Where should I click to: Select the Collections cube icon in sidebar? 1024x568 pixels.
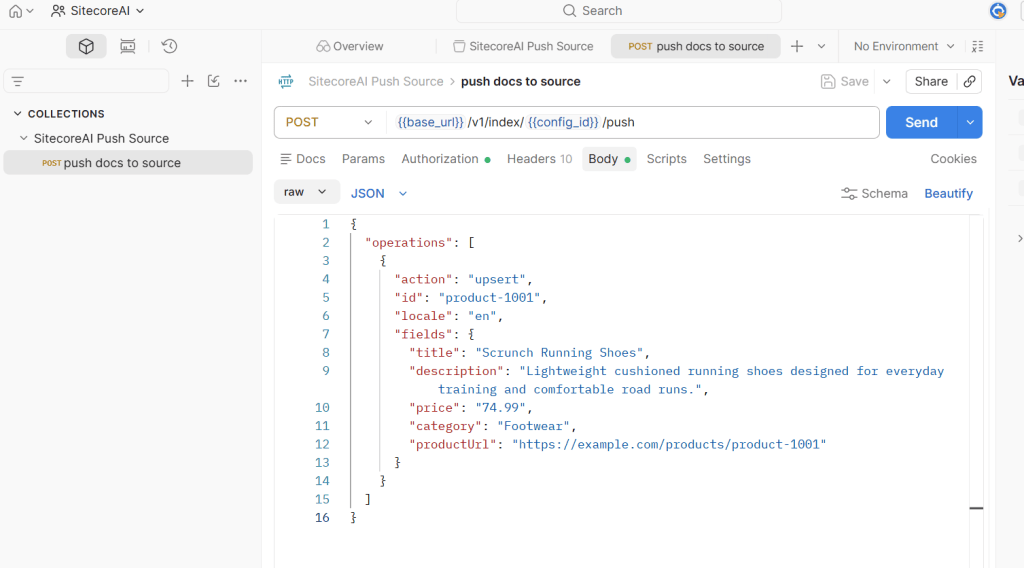pos(86,46)
